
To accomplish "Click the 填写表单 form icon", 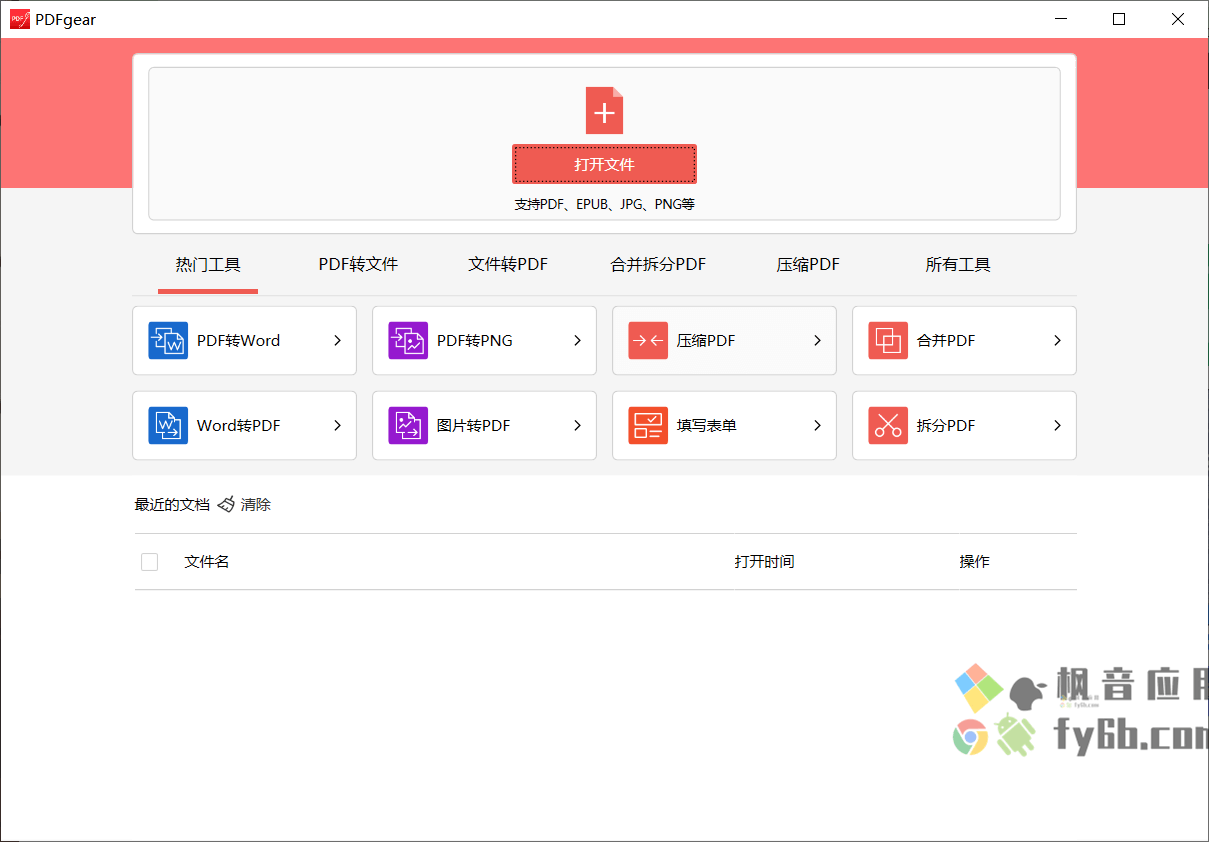I will tap(648, 426).
